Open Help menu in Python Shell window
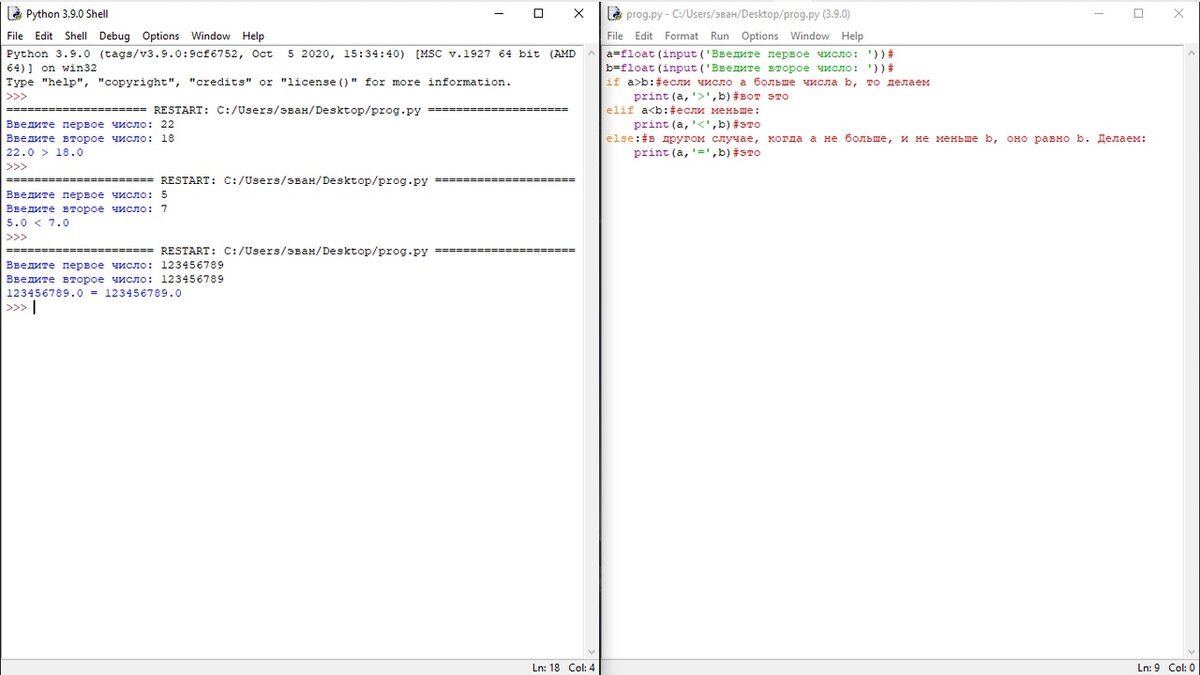The height and width of the screenshot is (675, 1200). (x=253, y=36)
